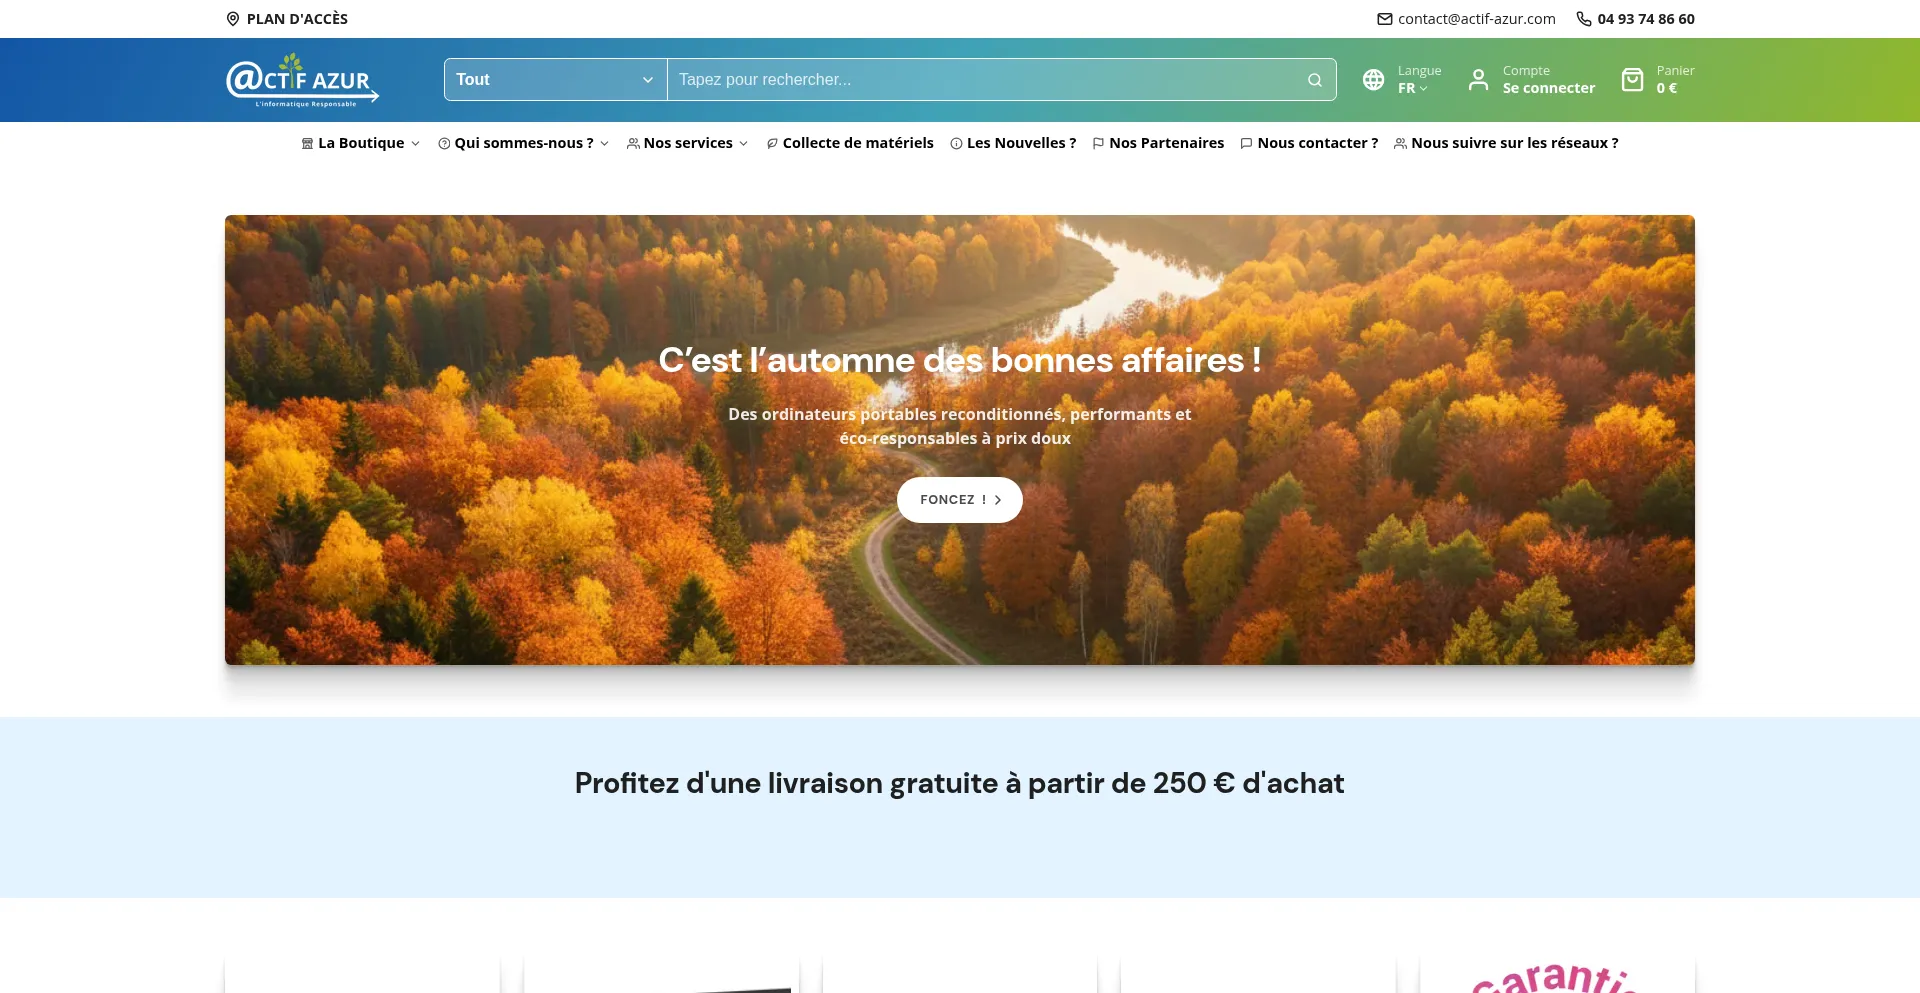Click the search magnifier icon
Screen dimensions: 1920x993
pyautogui.click(x=1314, y=80)
